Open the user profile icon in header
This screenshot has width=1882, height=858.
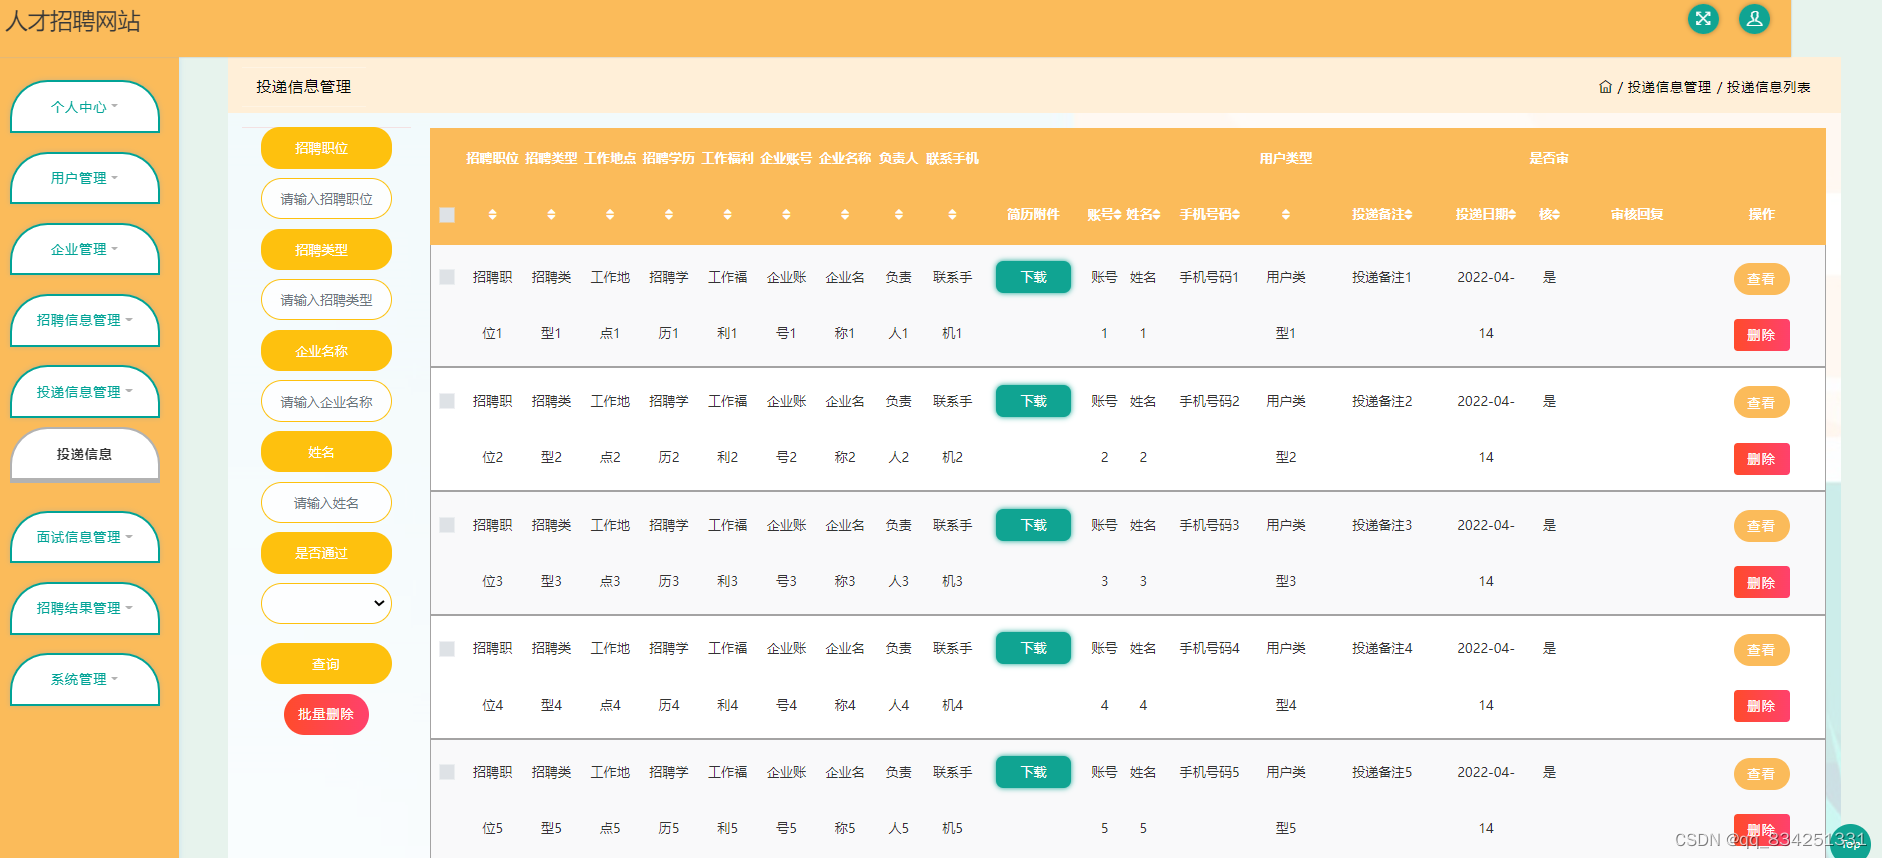[1754, 19]
